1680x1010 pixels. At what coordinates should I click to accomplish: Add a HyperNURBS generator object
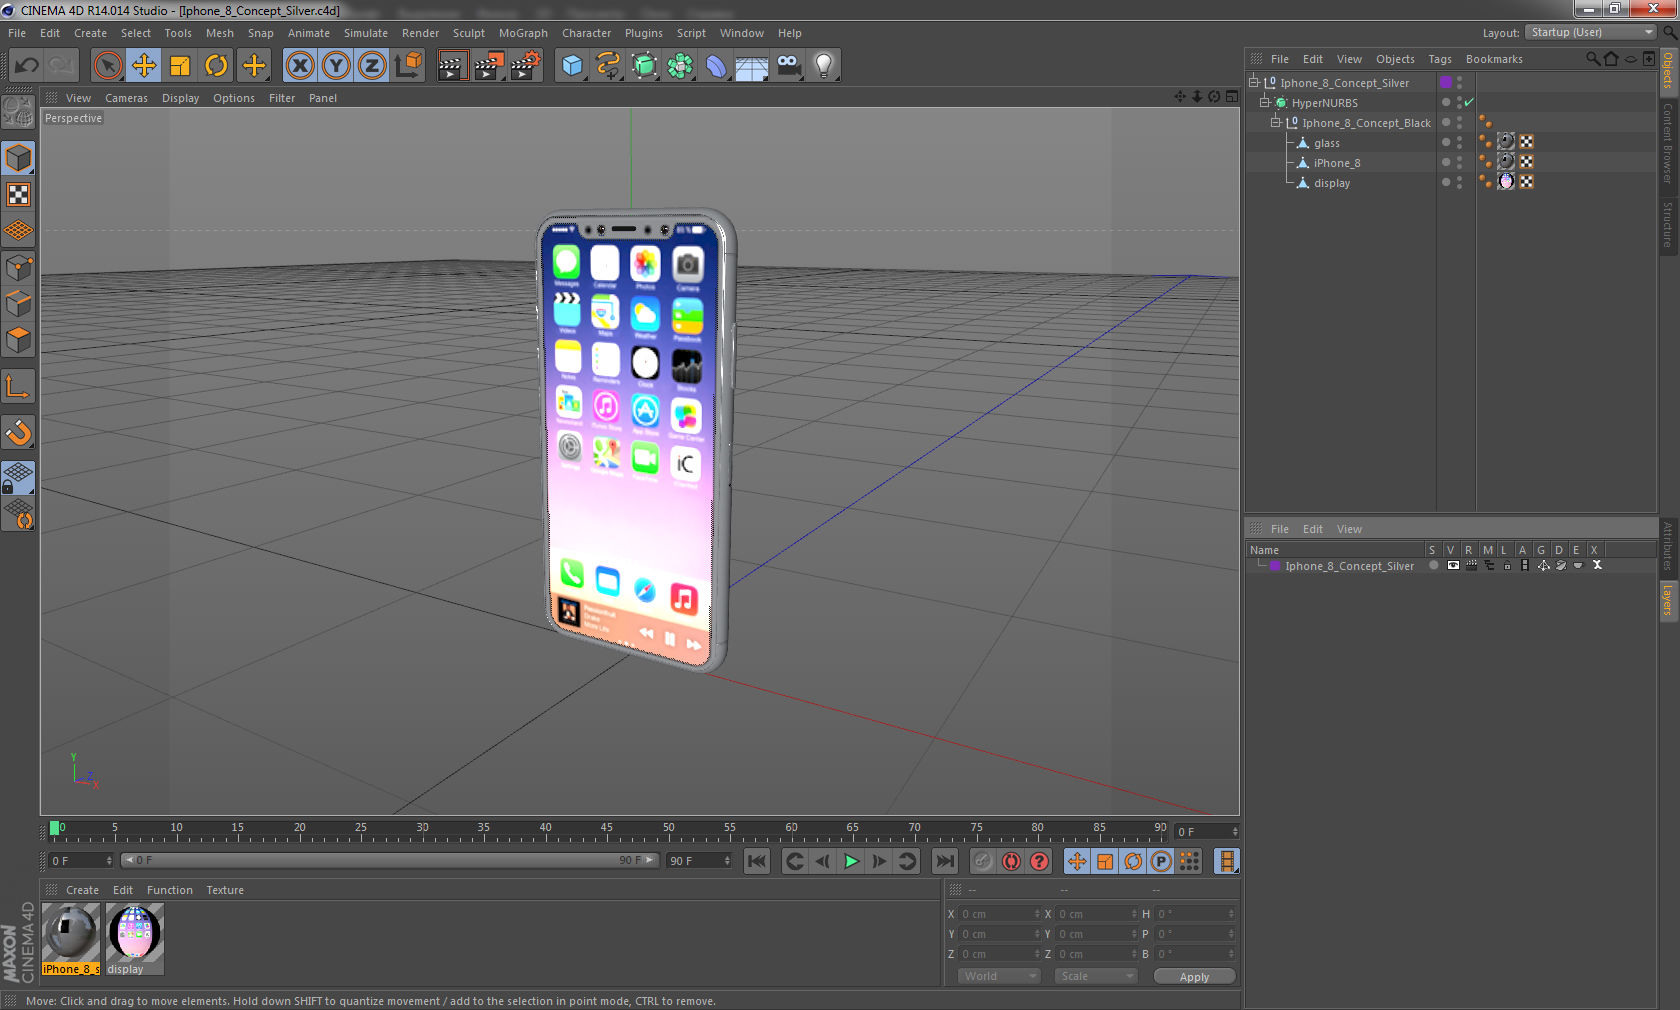click(x=644, y=66)
